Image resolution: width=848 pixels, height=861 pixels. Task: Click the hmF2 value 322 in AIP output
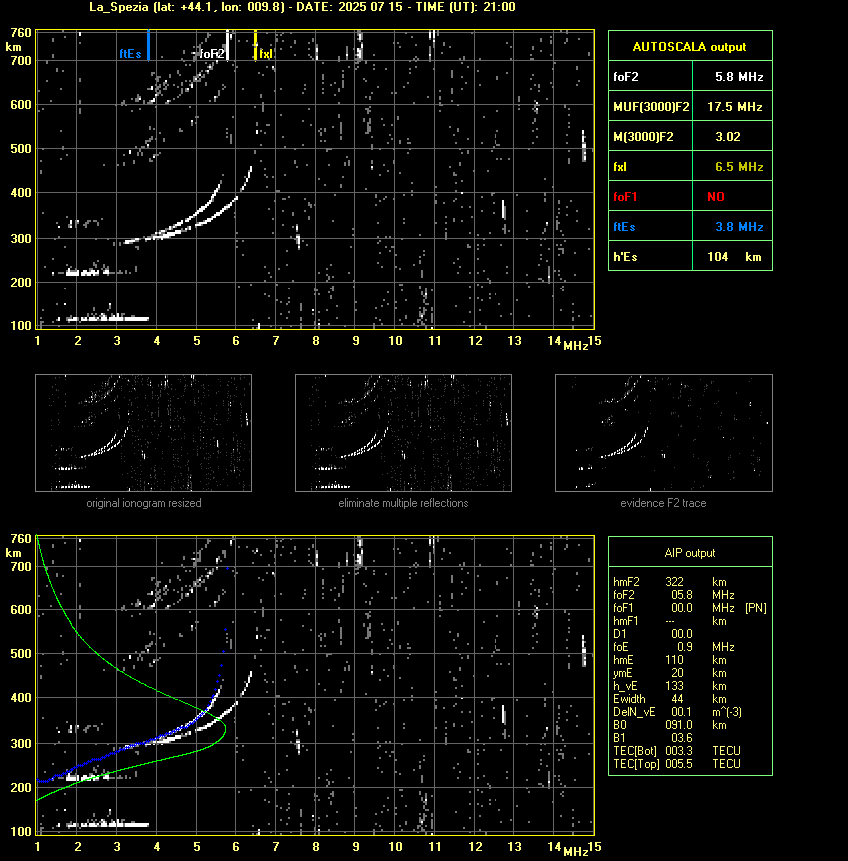tap(674, 582)
